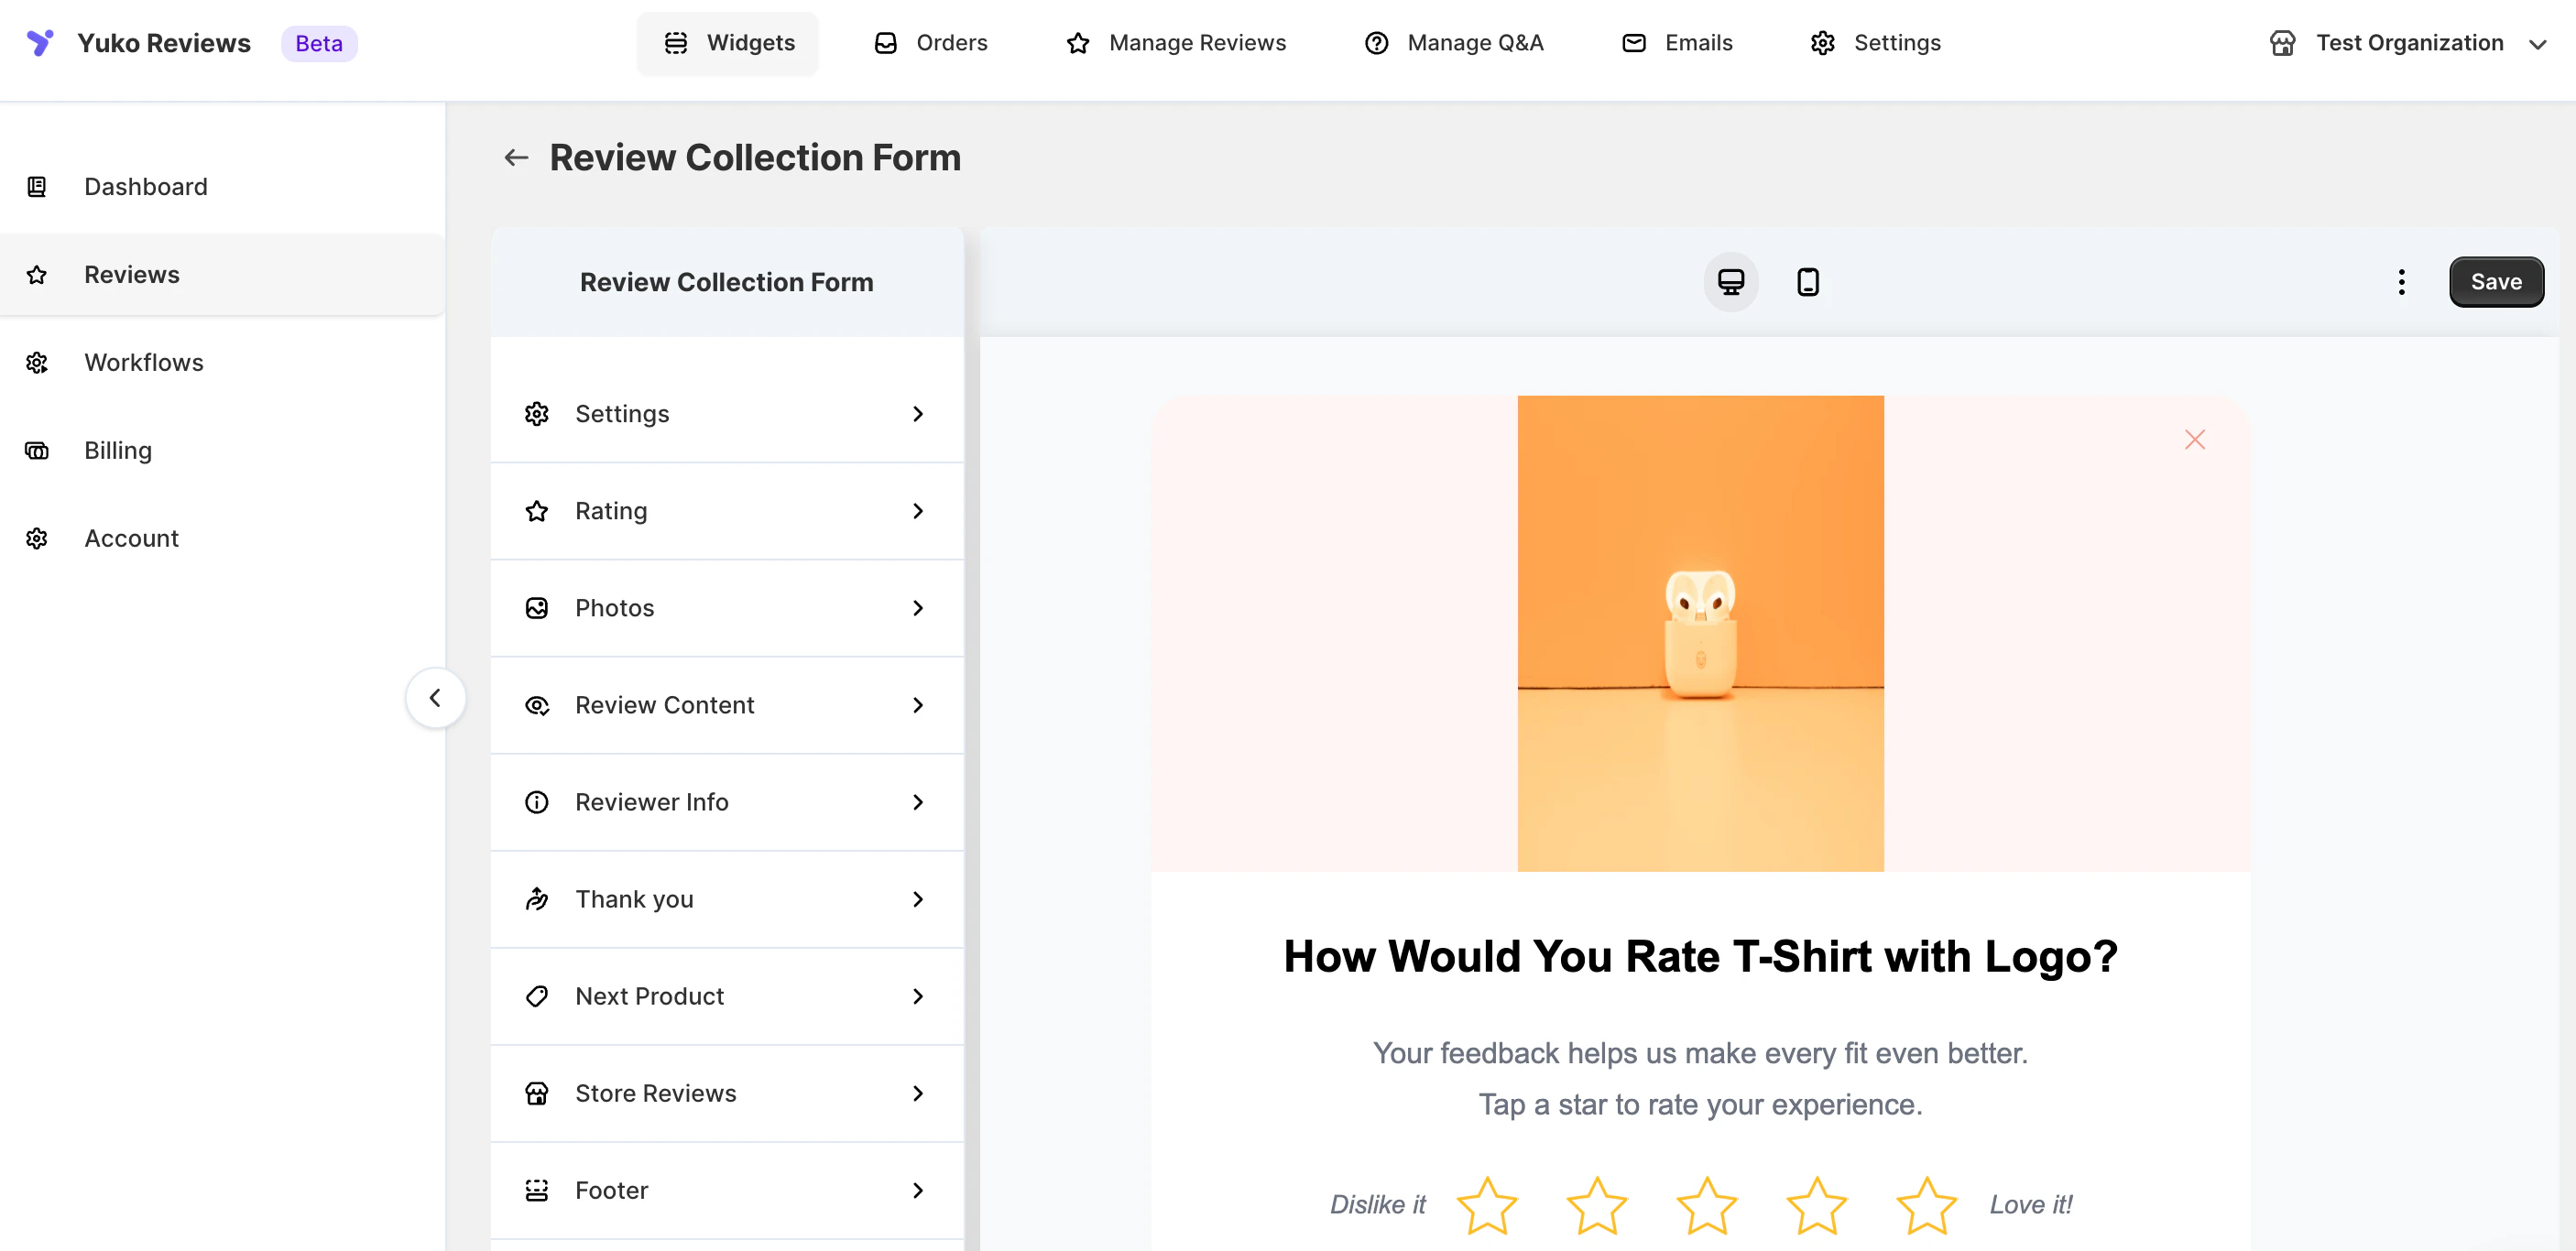
Task: Expand the Rating row chevron
Action: click(918, 511)
